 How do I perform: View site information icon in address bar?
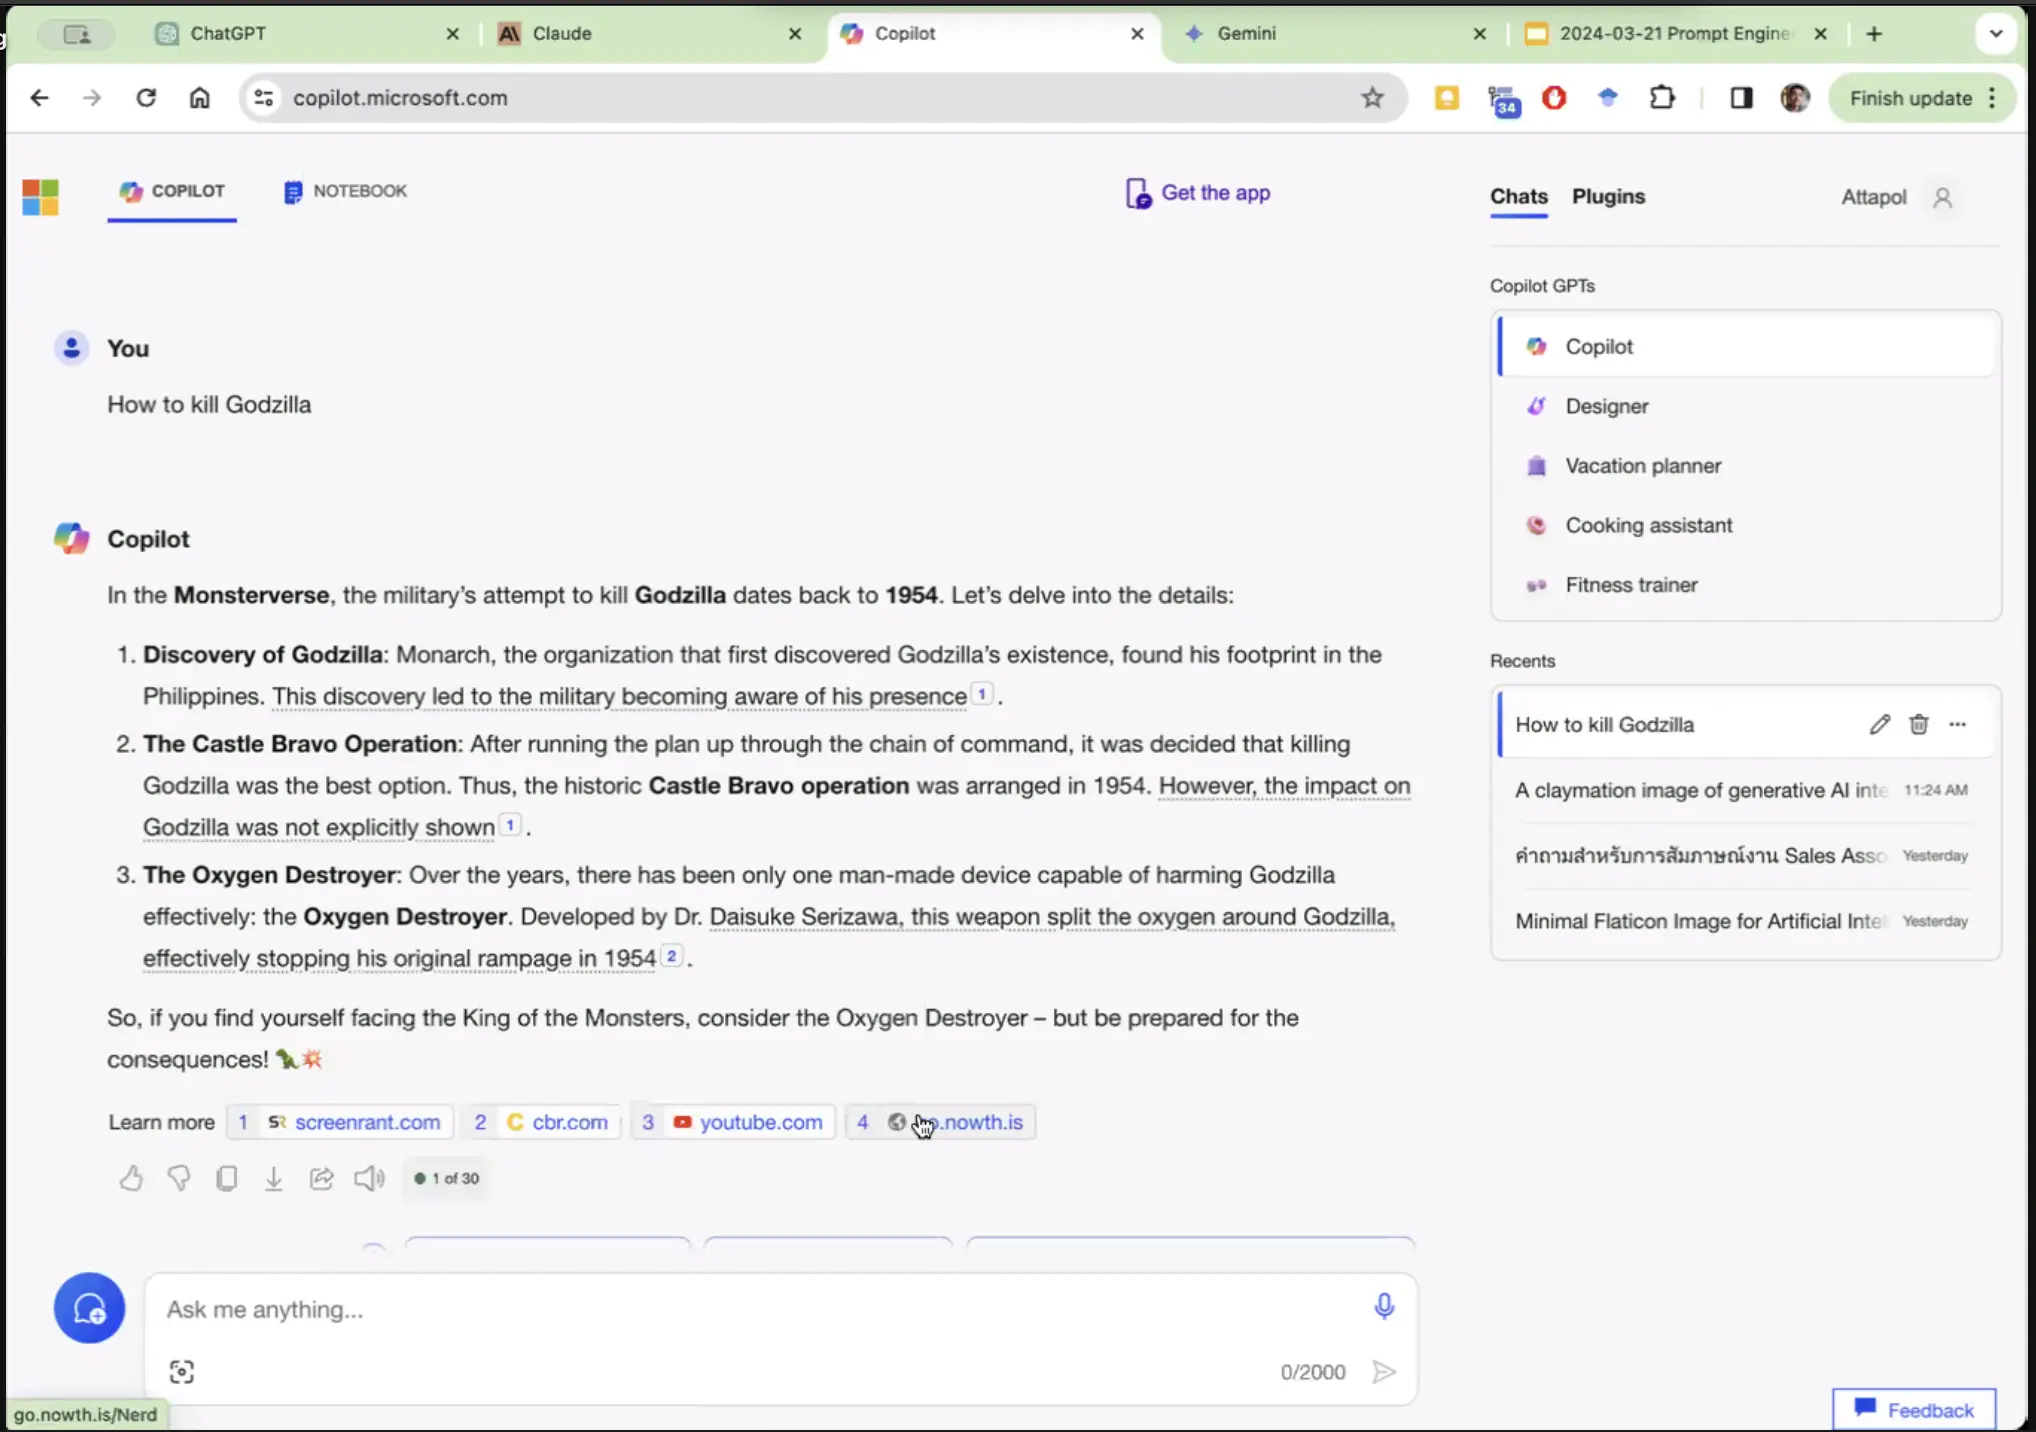point(264,97)
